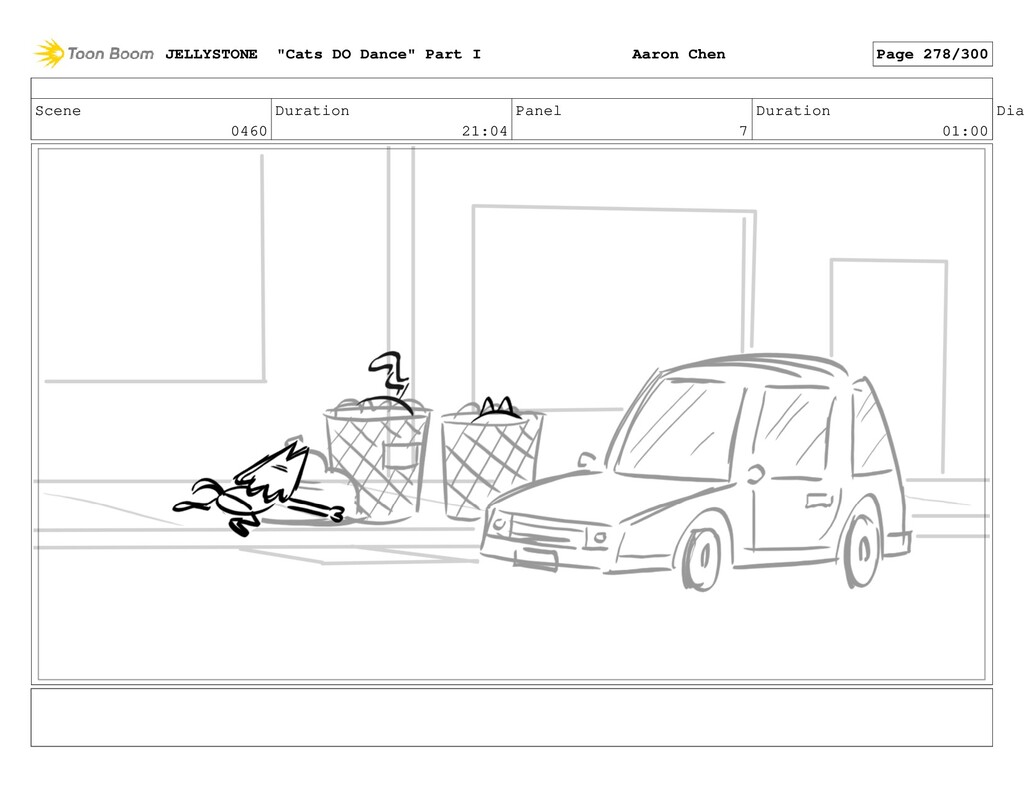This screenshot has height=793, width=1024.
Task: Click the empty header strip above Scene row
Action: [511, 88]
